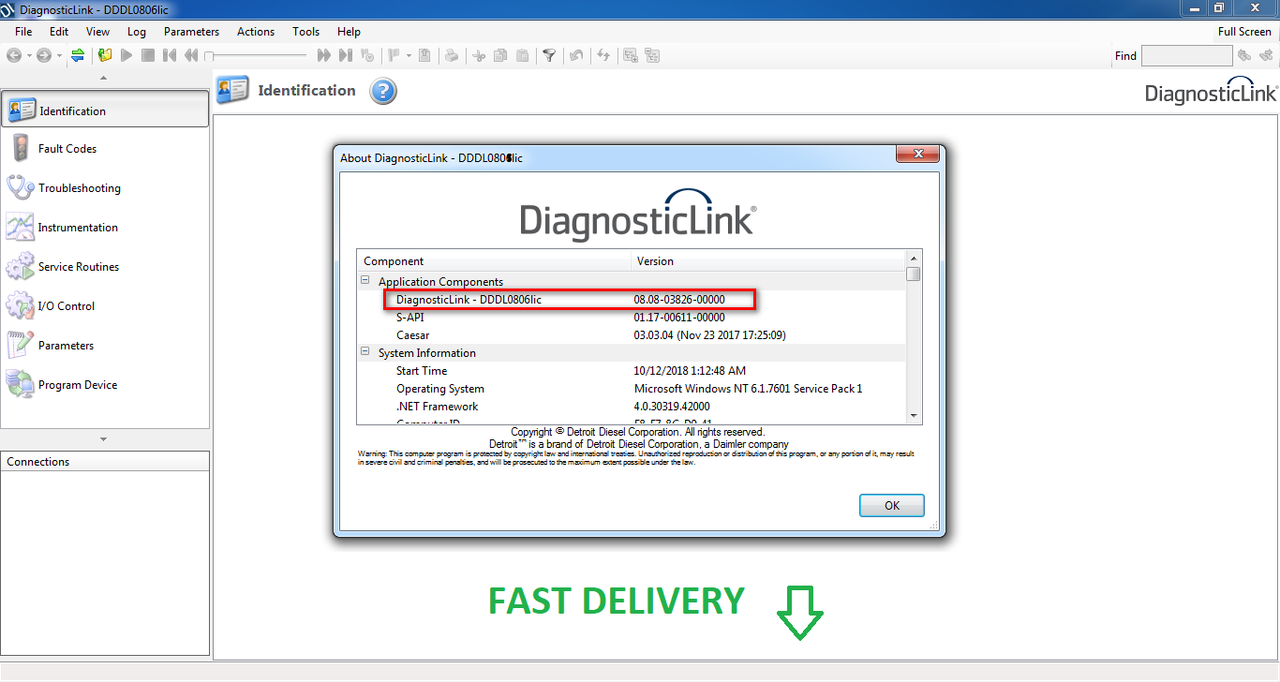Open the flag marker dropdown arrow

[408, 55]
